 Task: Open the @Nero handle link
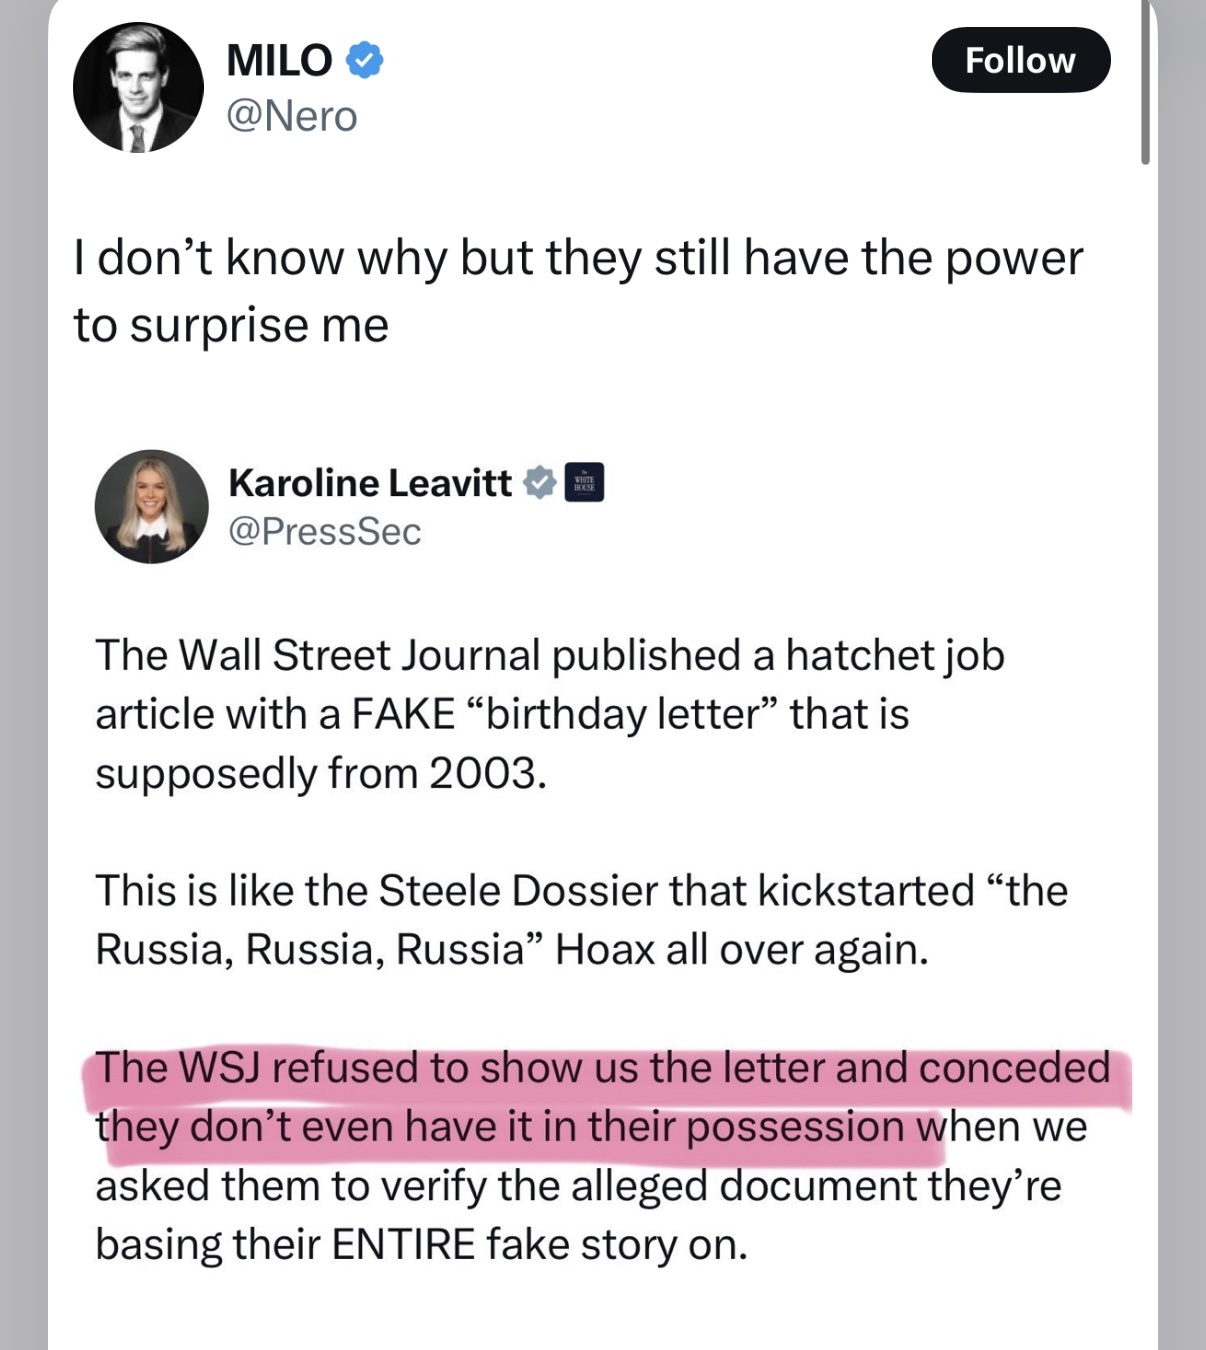(x=292, y=117)
